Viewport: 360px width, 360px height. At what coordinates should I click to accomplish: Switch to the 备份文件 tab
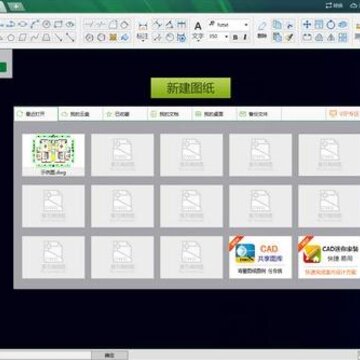click(259, 114)
